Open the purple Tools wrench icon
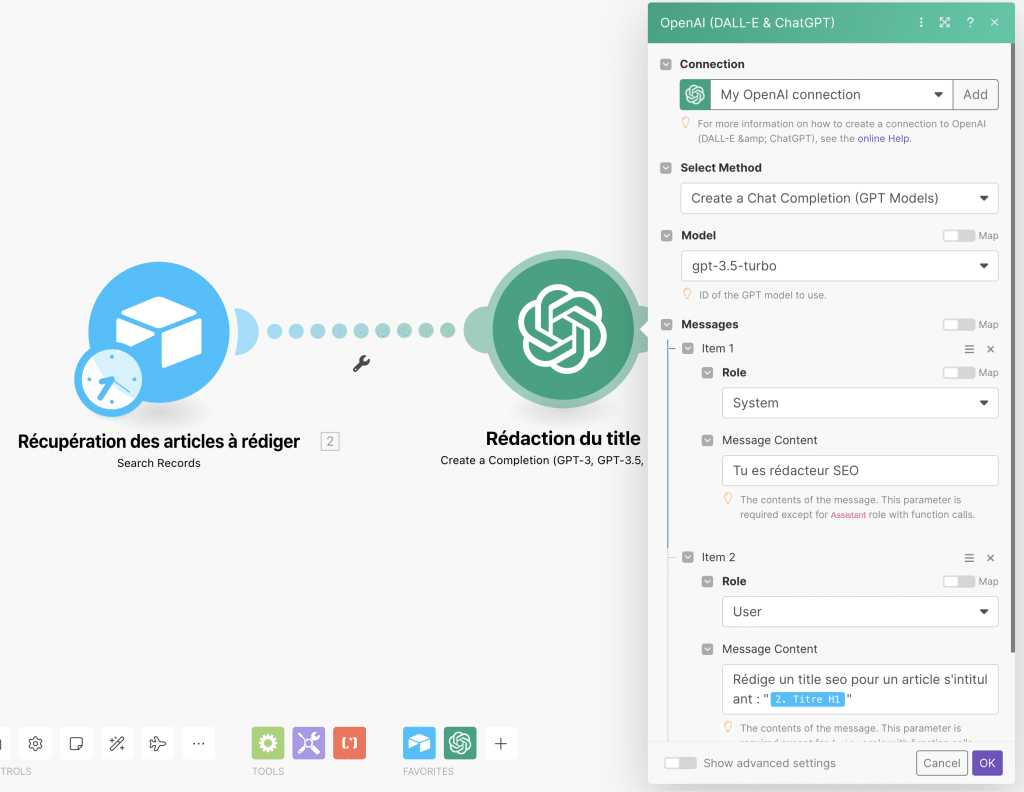1024x792 pixels. point(309,743)
